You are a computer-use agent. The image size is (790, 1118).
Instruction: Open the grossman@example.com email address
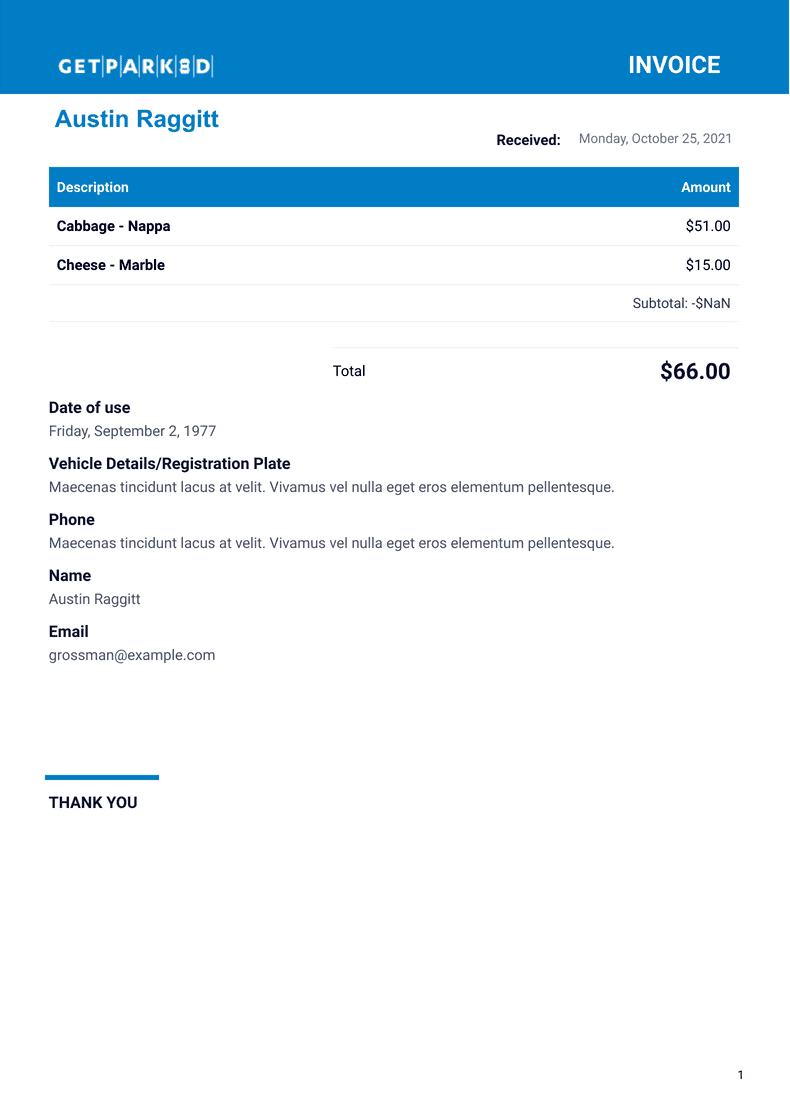[132, 655]
